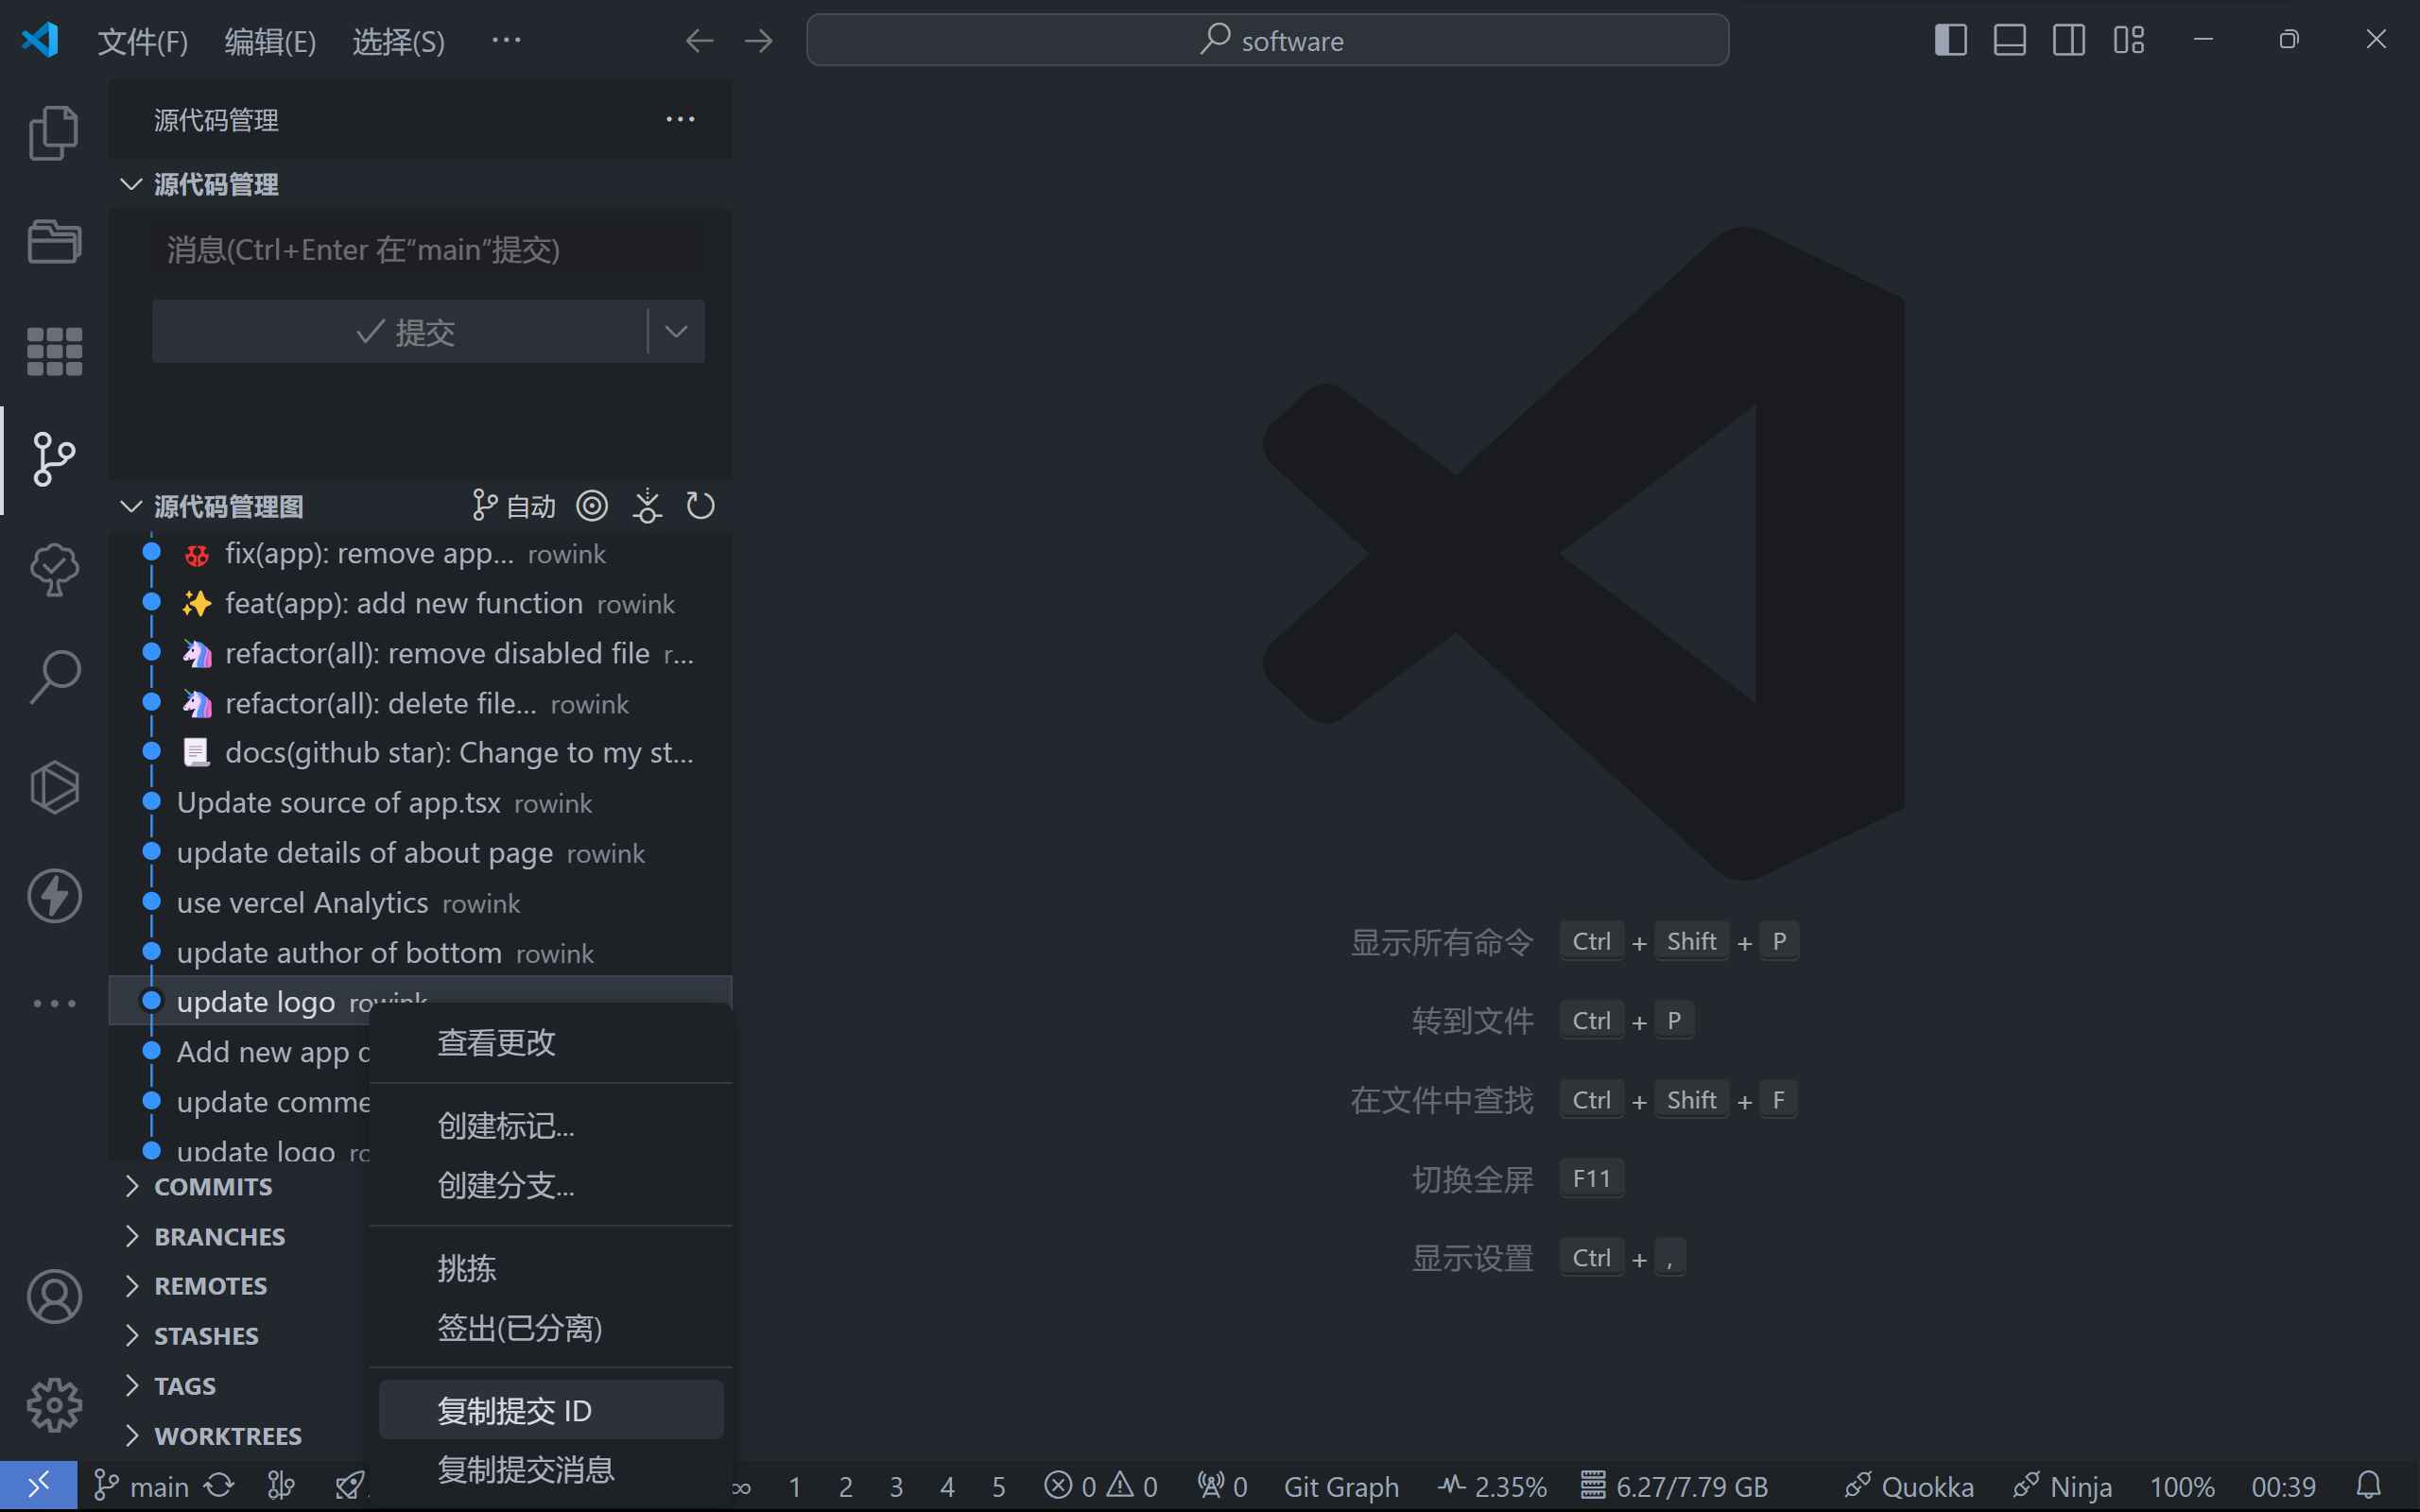Open the Accounts icon in activity bar
This screenshot has width=2420, height=1512.
pos(54,1297)
